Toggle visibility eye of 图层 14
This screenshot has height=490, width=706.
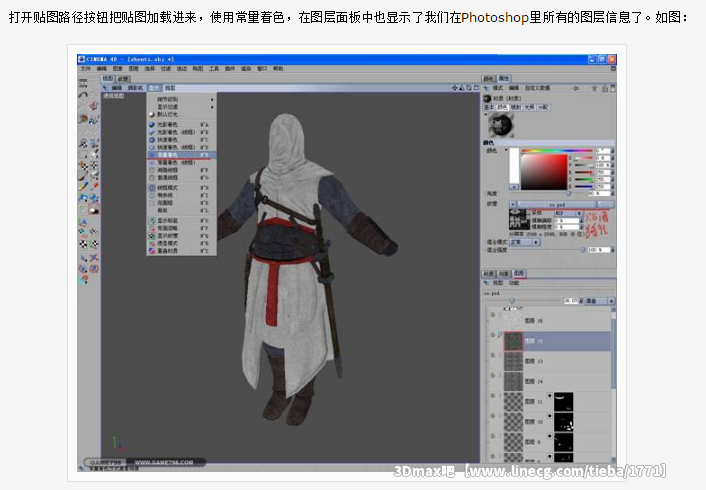(x=493, y=375)
